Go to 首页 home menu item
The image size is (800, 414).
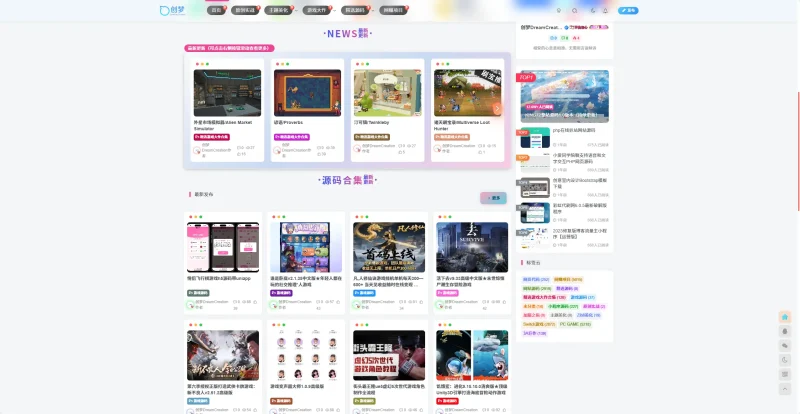point(216,10)
